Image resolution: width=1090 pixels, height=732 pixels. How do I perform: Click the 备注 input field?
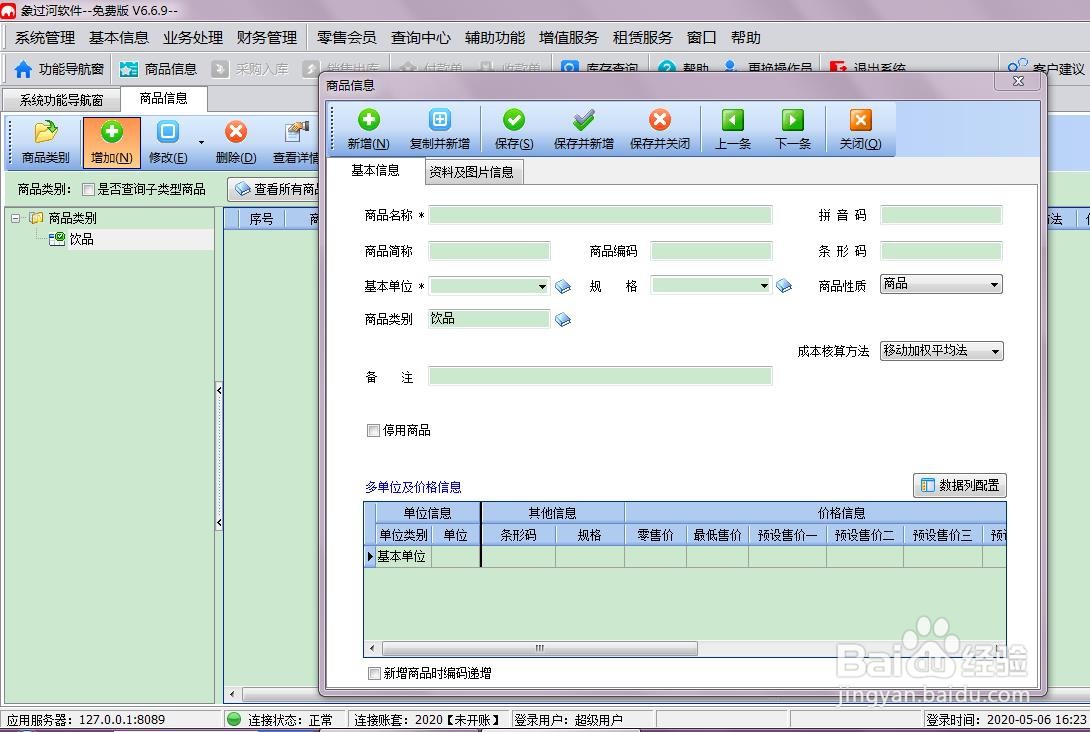point(601,376)
